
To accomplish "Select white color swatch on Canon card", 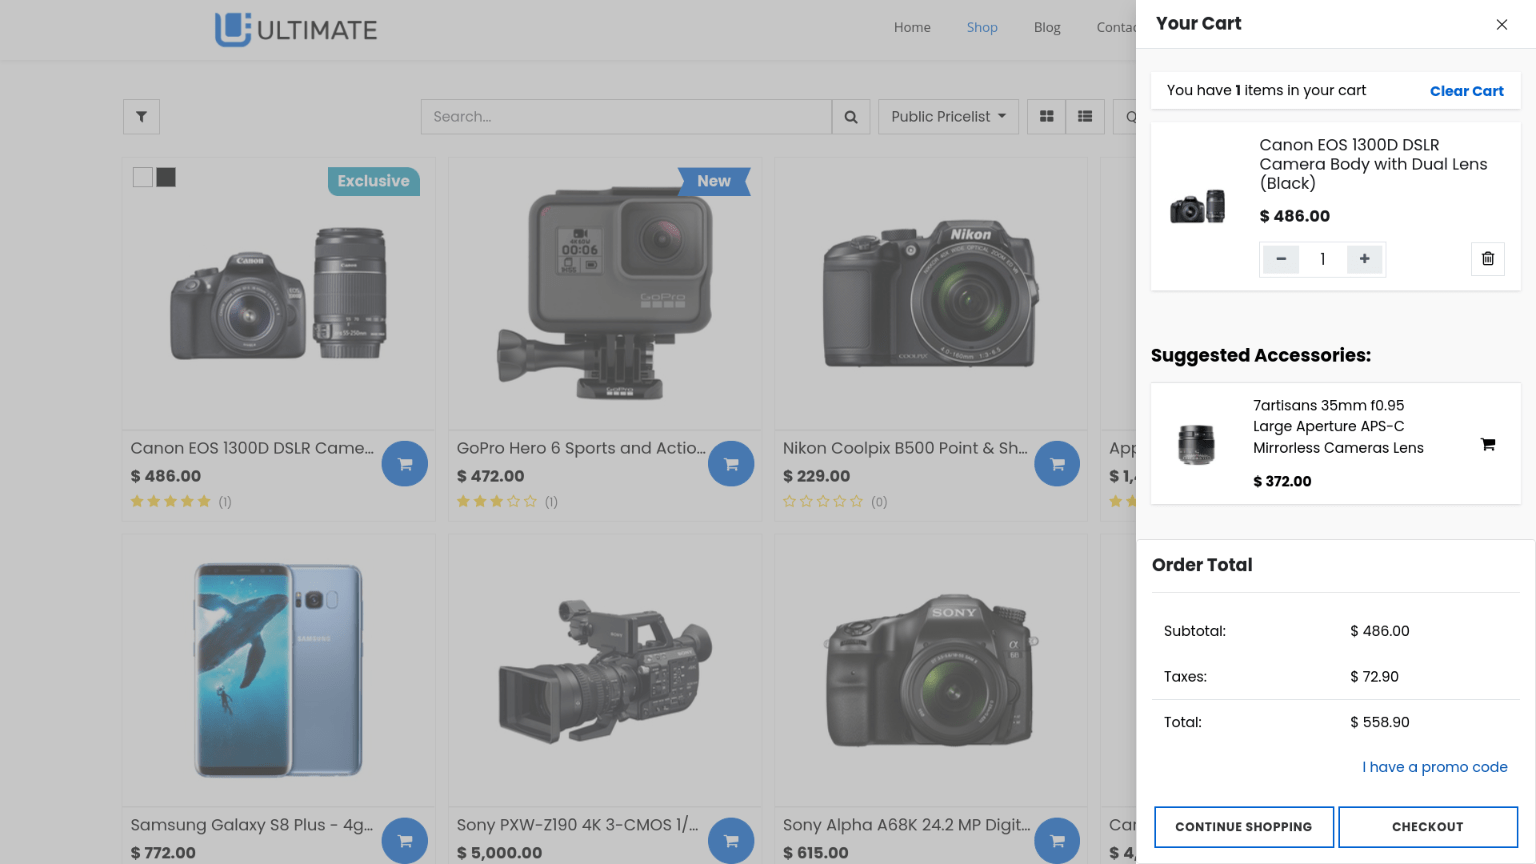I will click(143, 177).
